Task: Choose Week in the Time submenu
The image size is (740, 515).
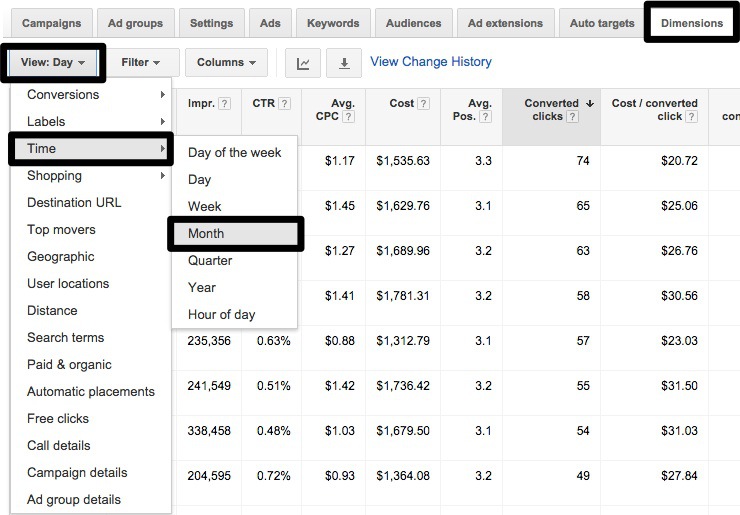Action: coord(235,206)
